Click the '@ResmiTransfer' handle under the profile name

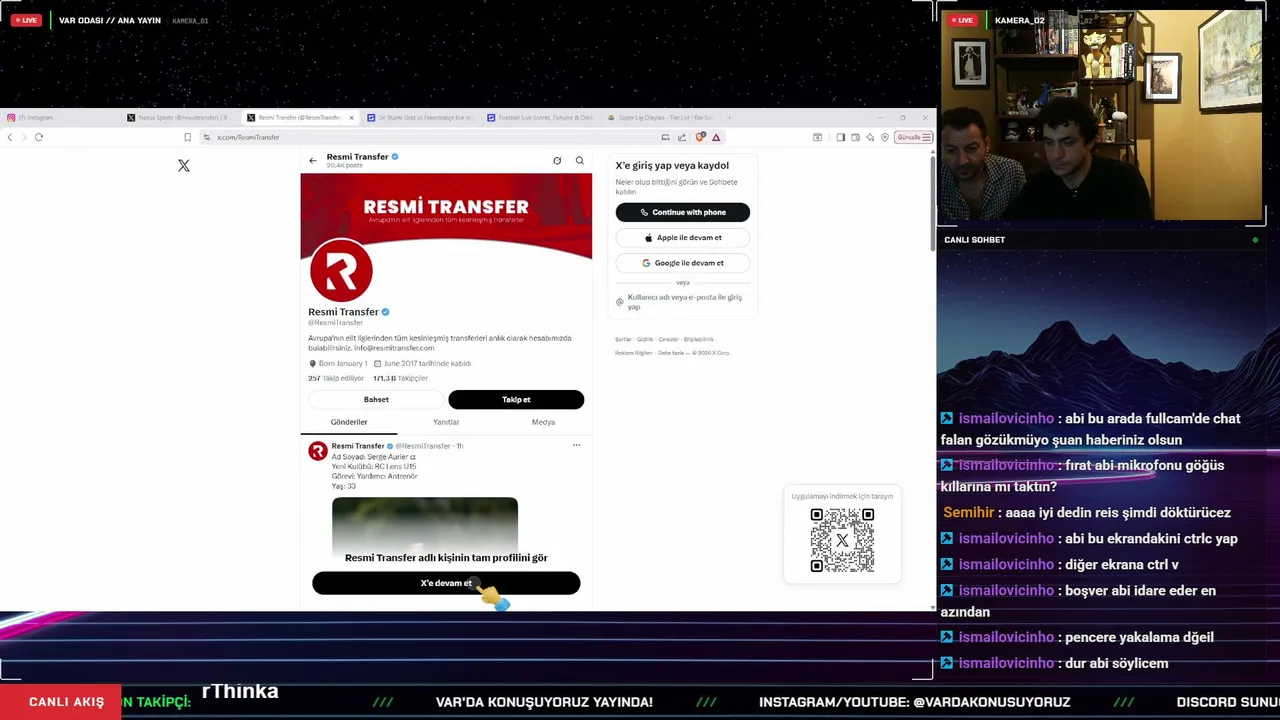(336, 323)
